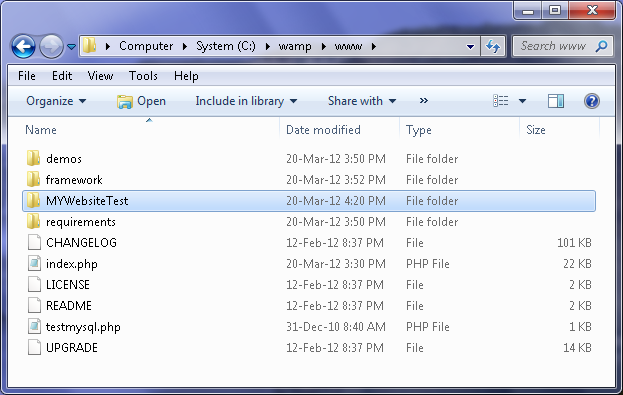Click the index.php file name
Image resolution: width=623 pixels, height=395 pixels.
tap(72, 264)
